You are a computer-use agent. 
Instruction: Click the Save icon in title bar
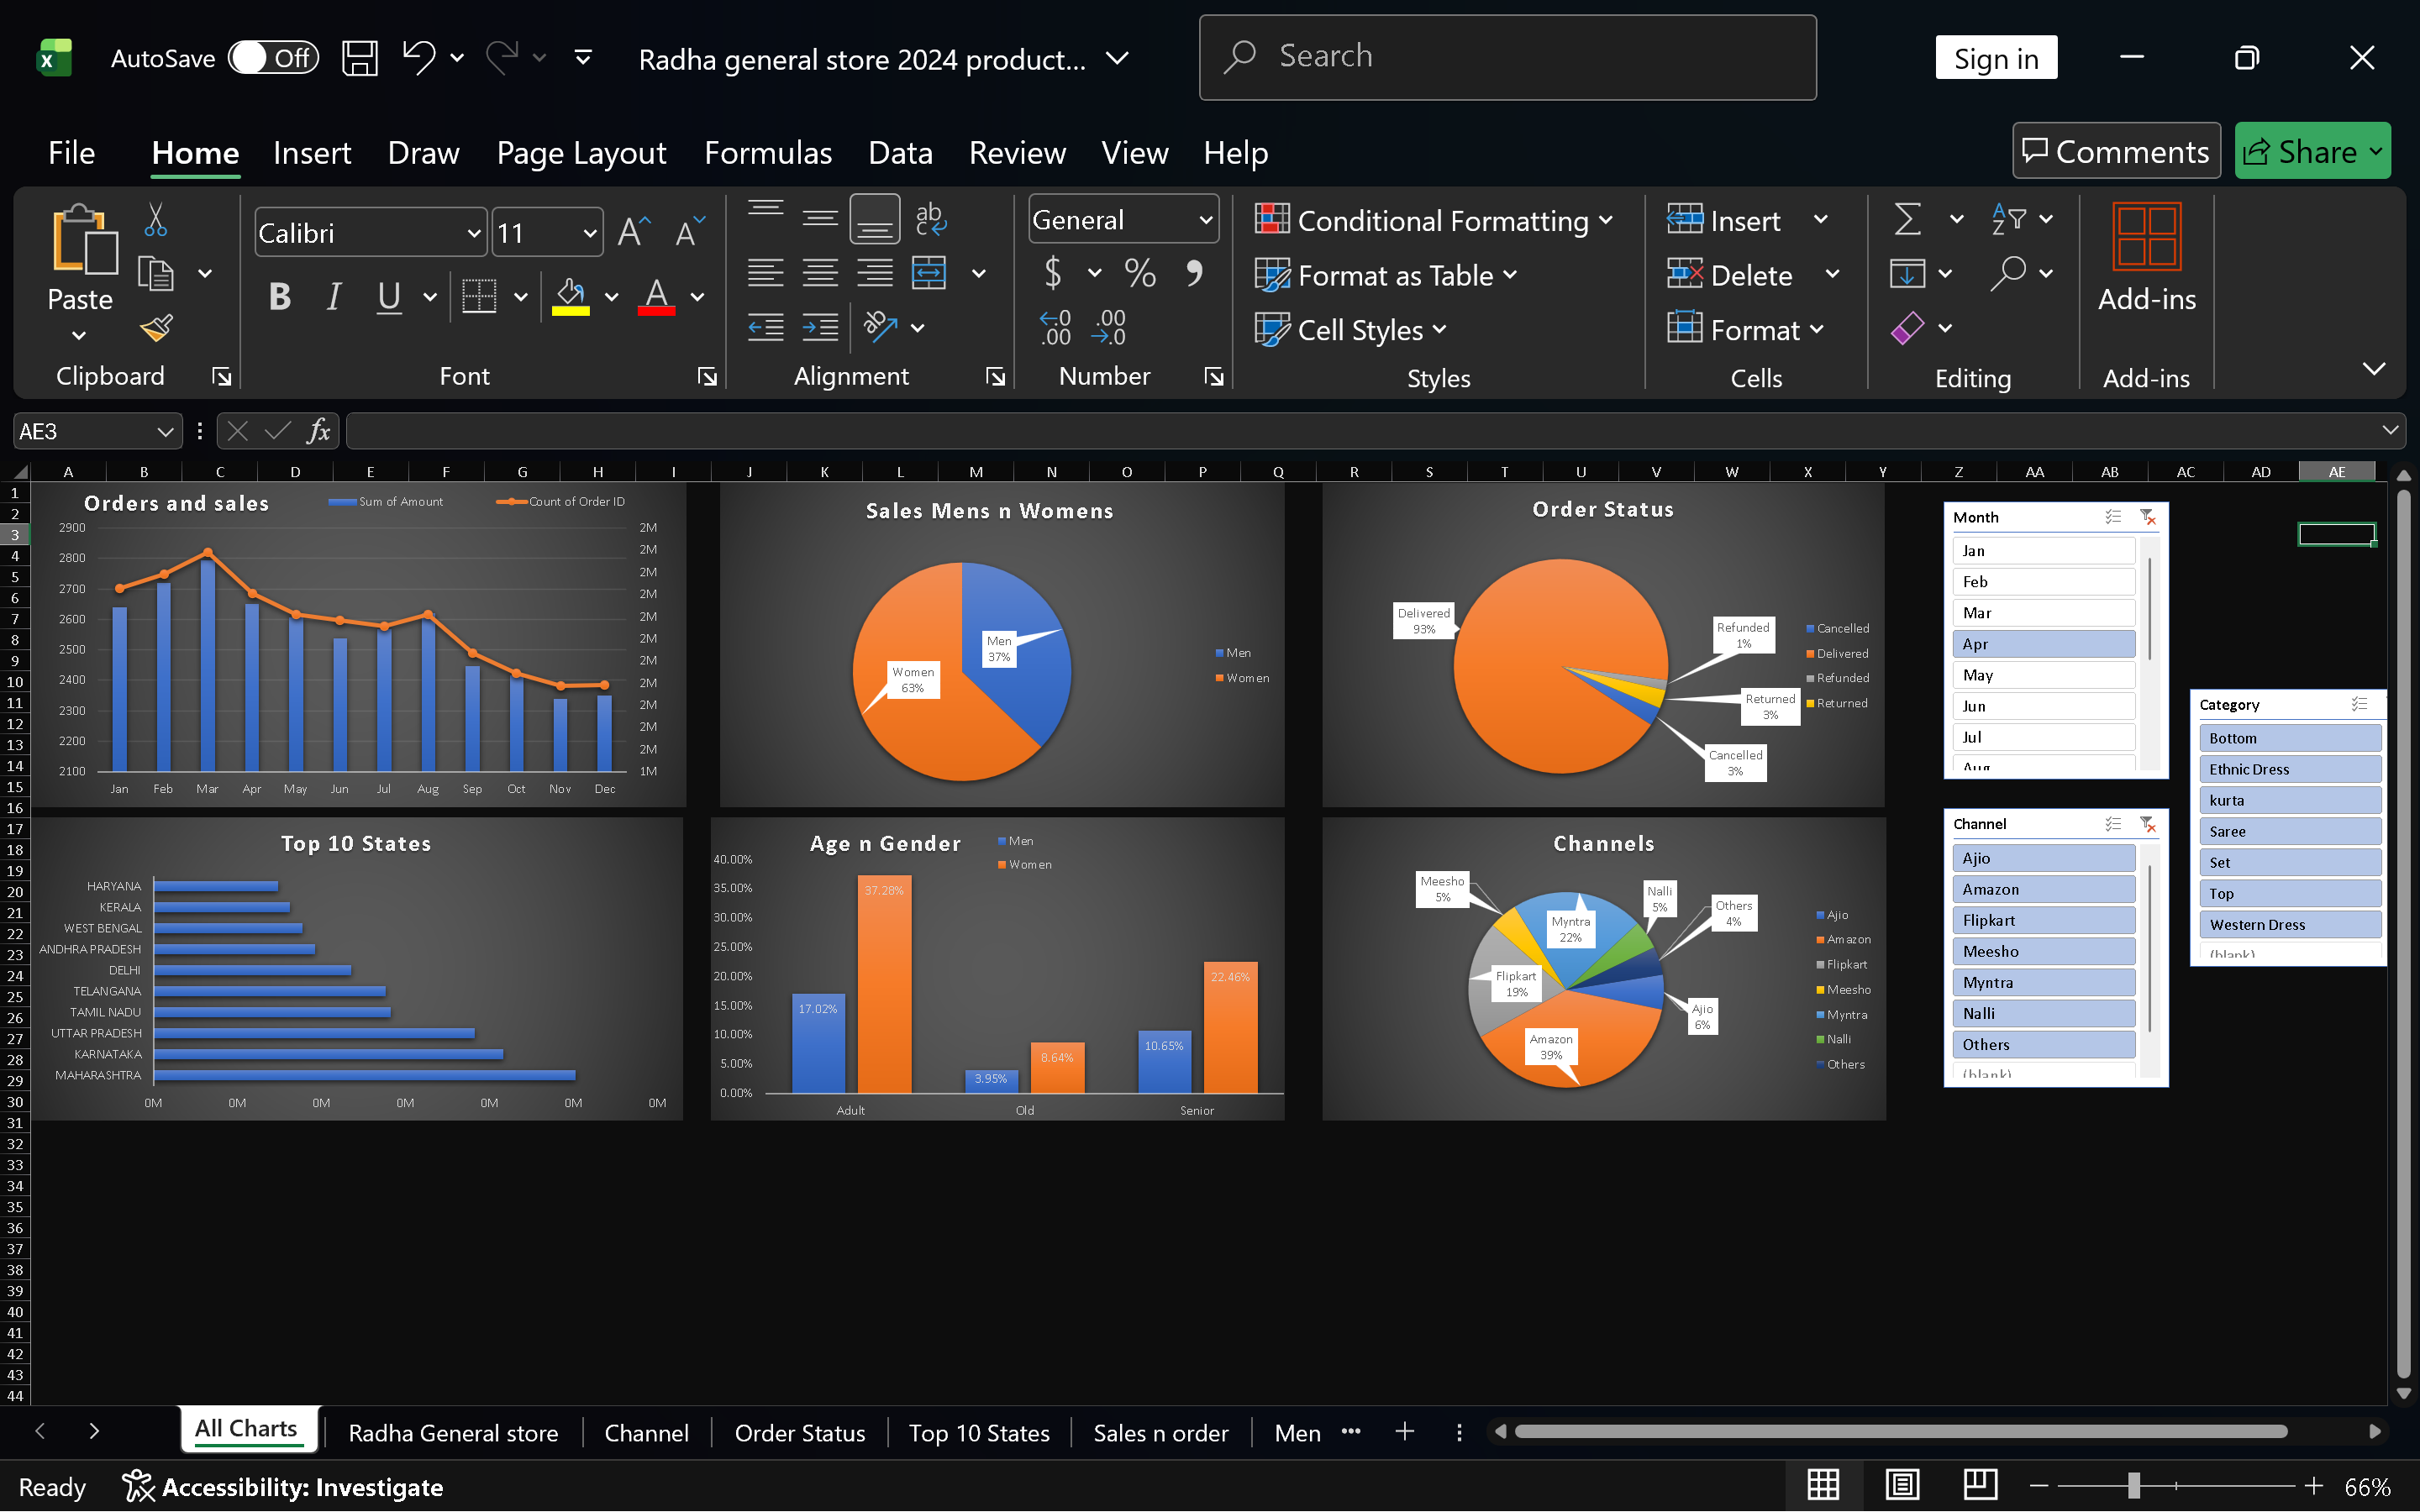coord(359,58)
